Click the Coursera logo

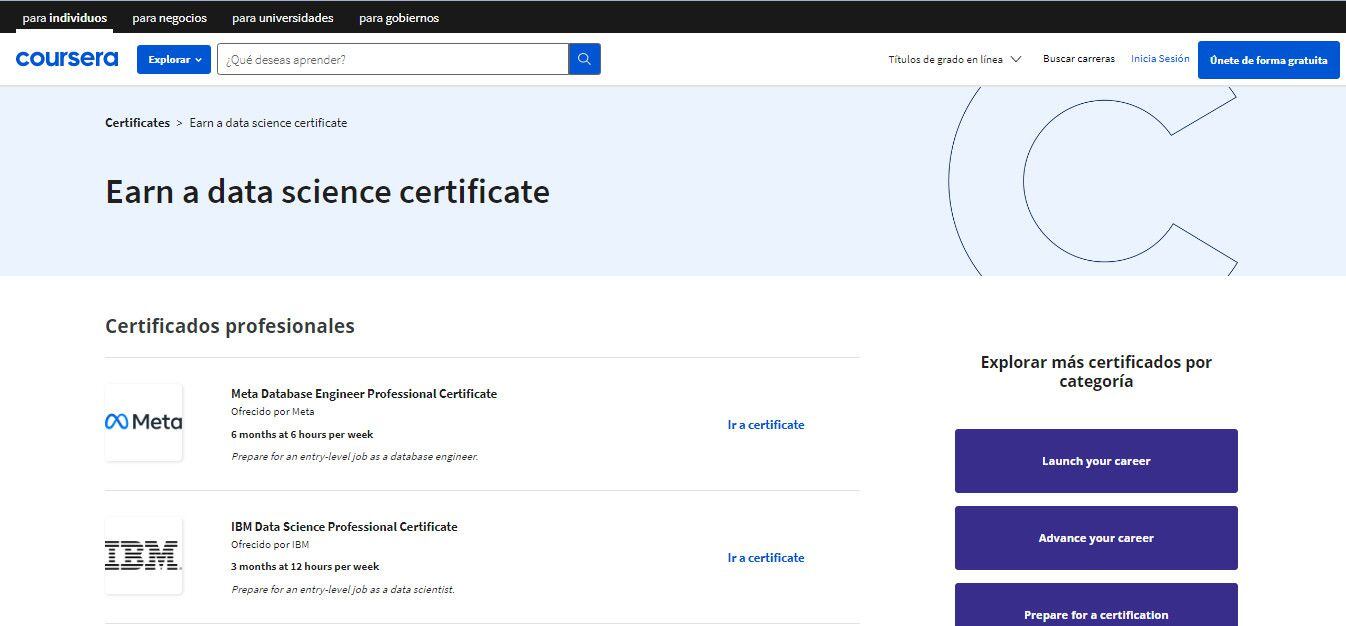coord(67,59)
